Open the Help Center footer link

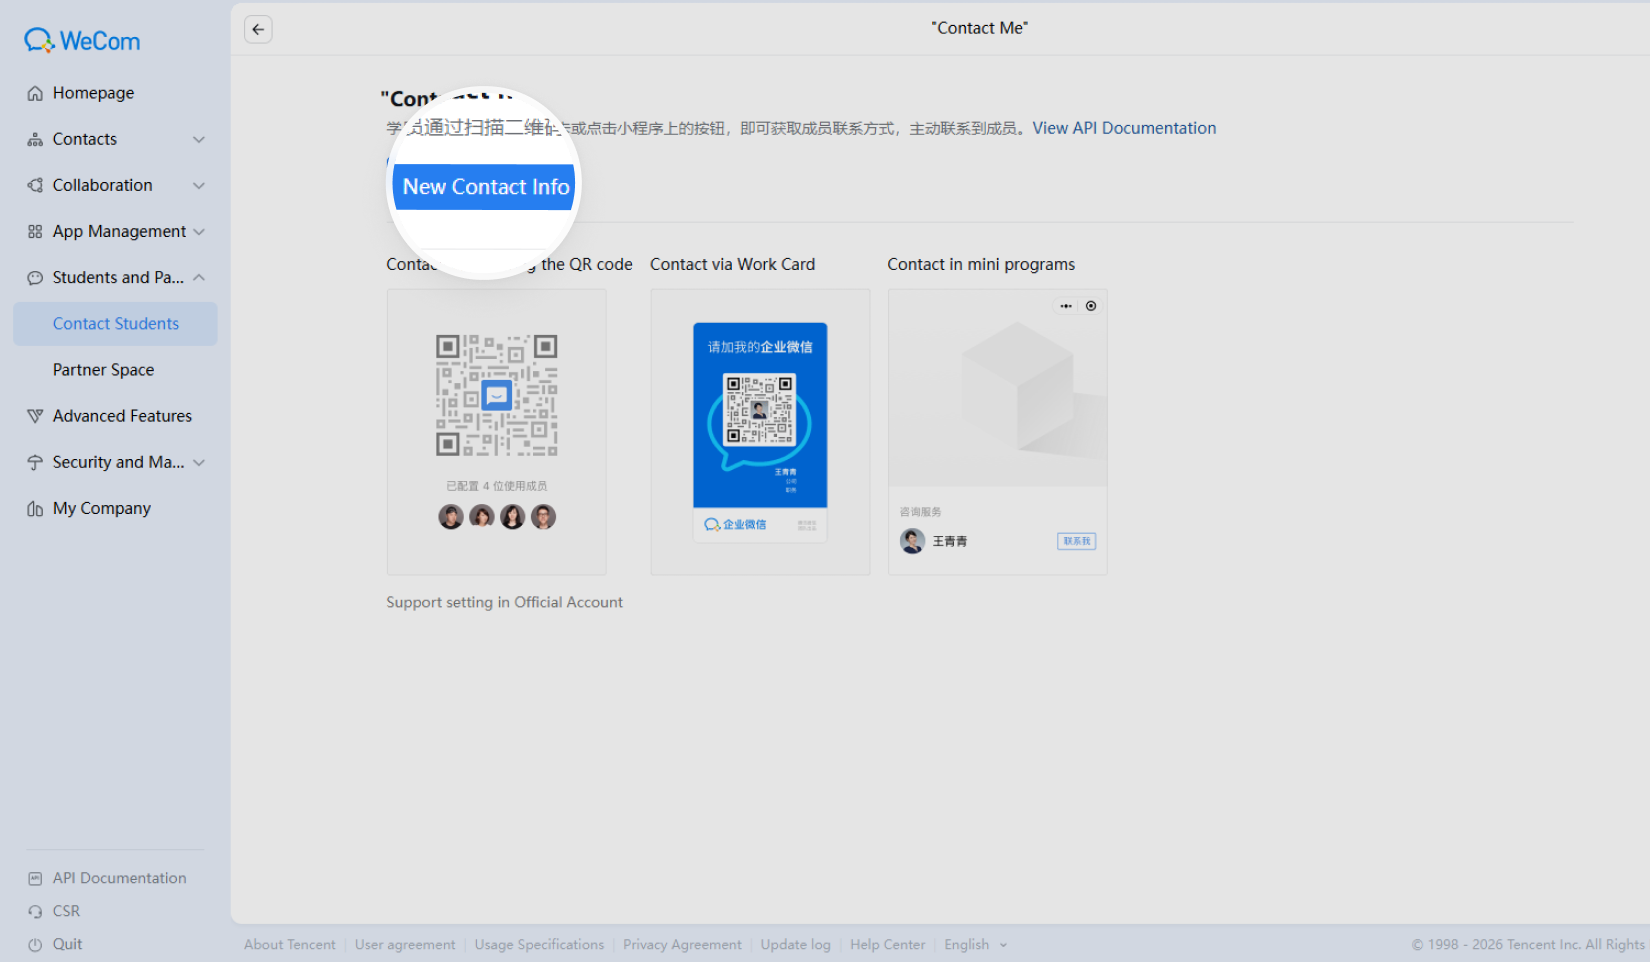[x=887, y=944]
